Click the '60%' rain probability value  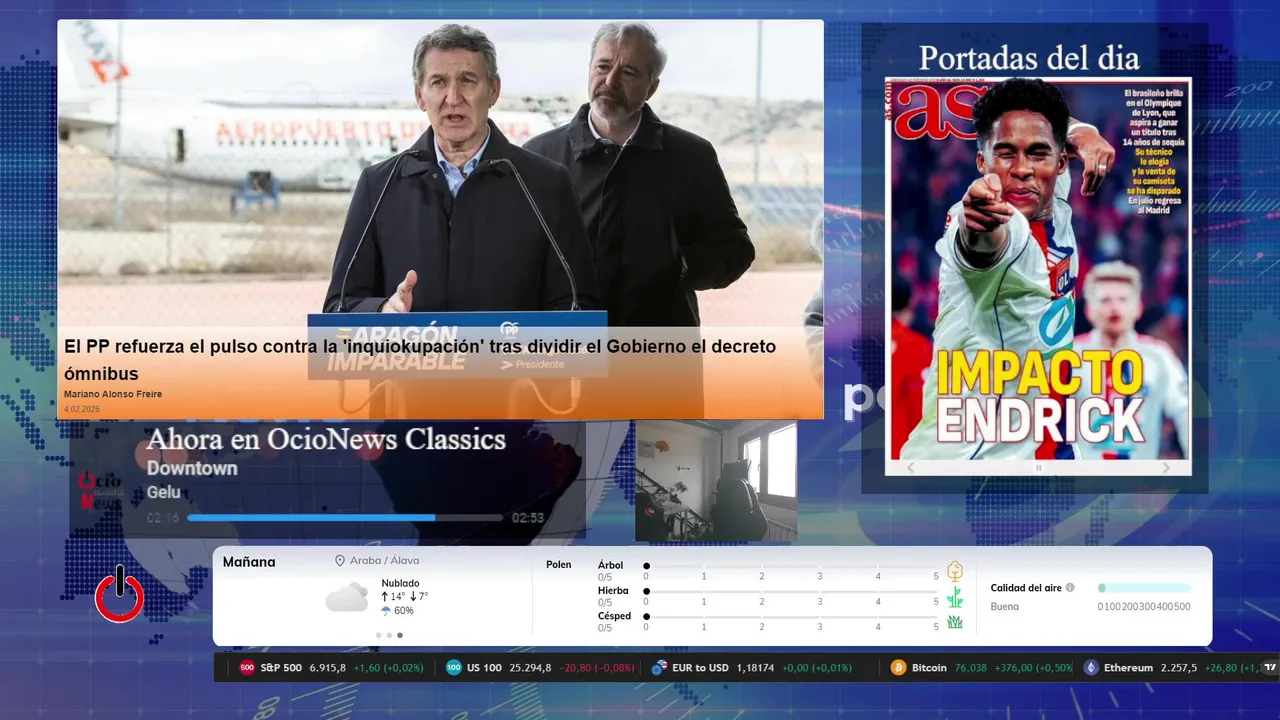[x=404, y=611]
